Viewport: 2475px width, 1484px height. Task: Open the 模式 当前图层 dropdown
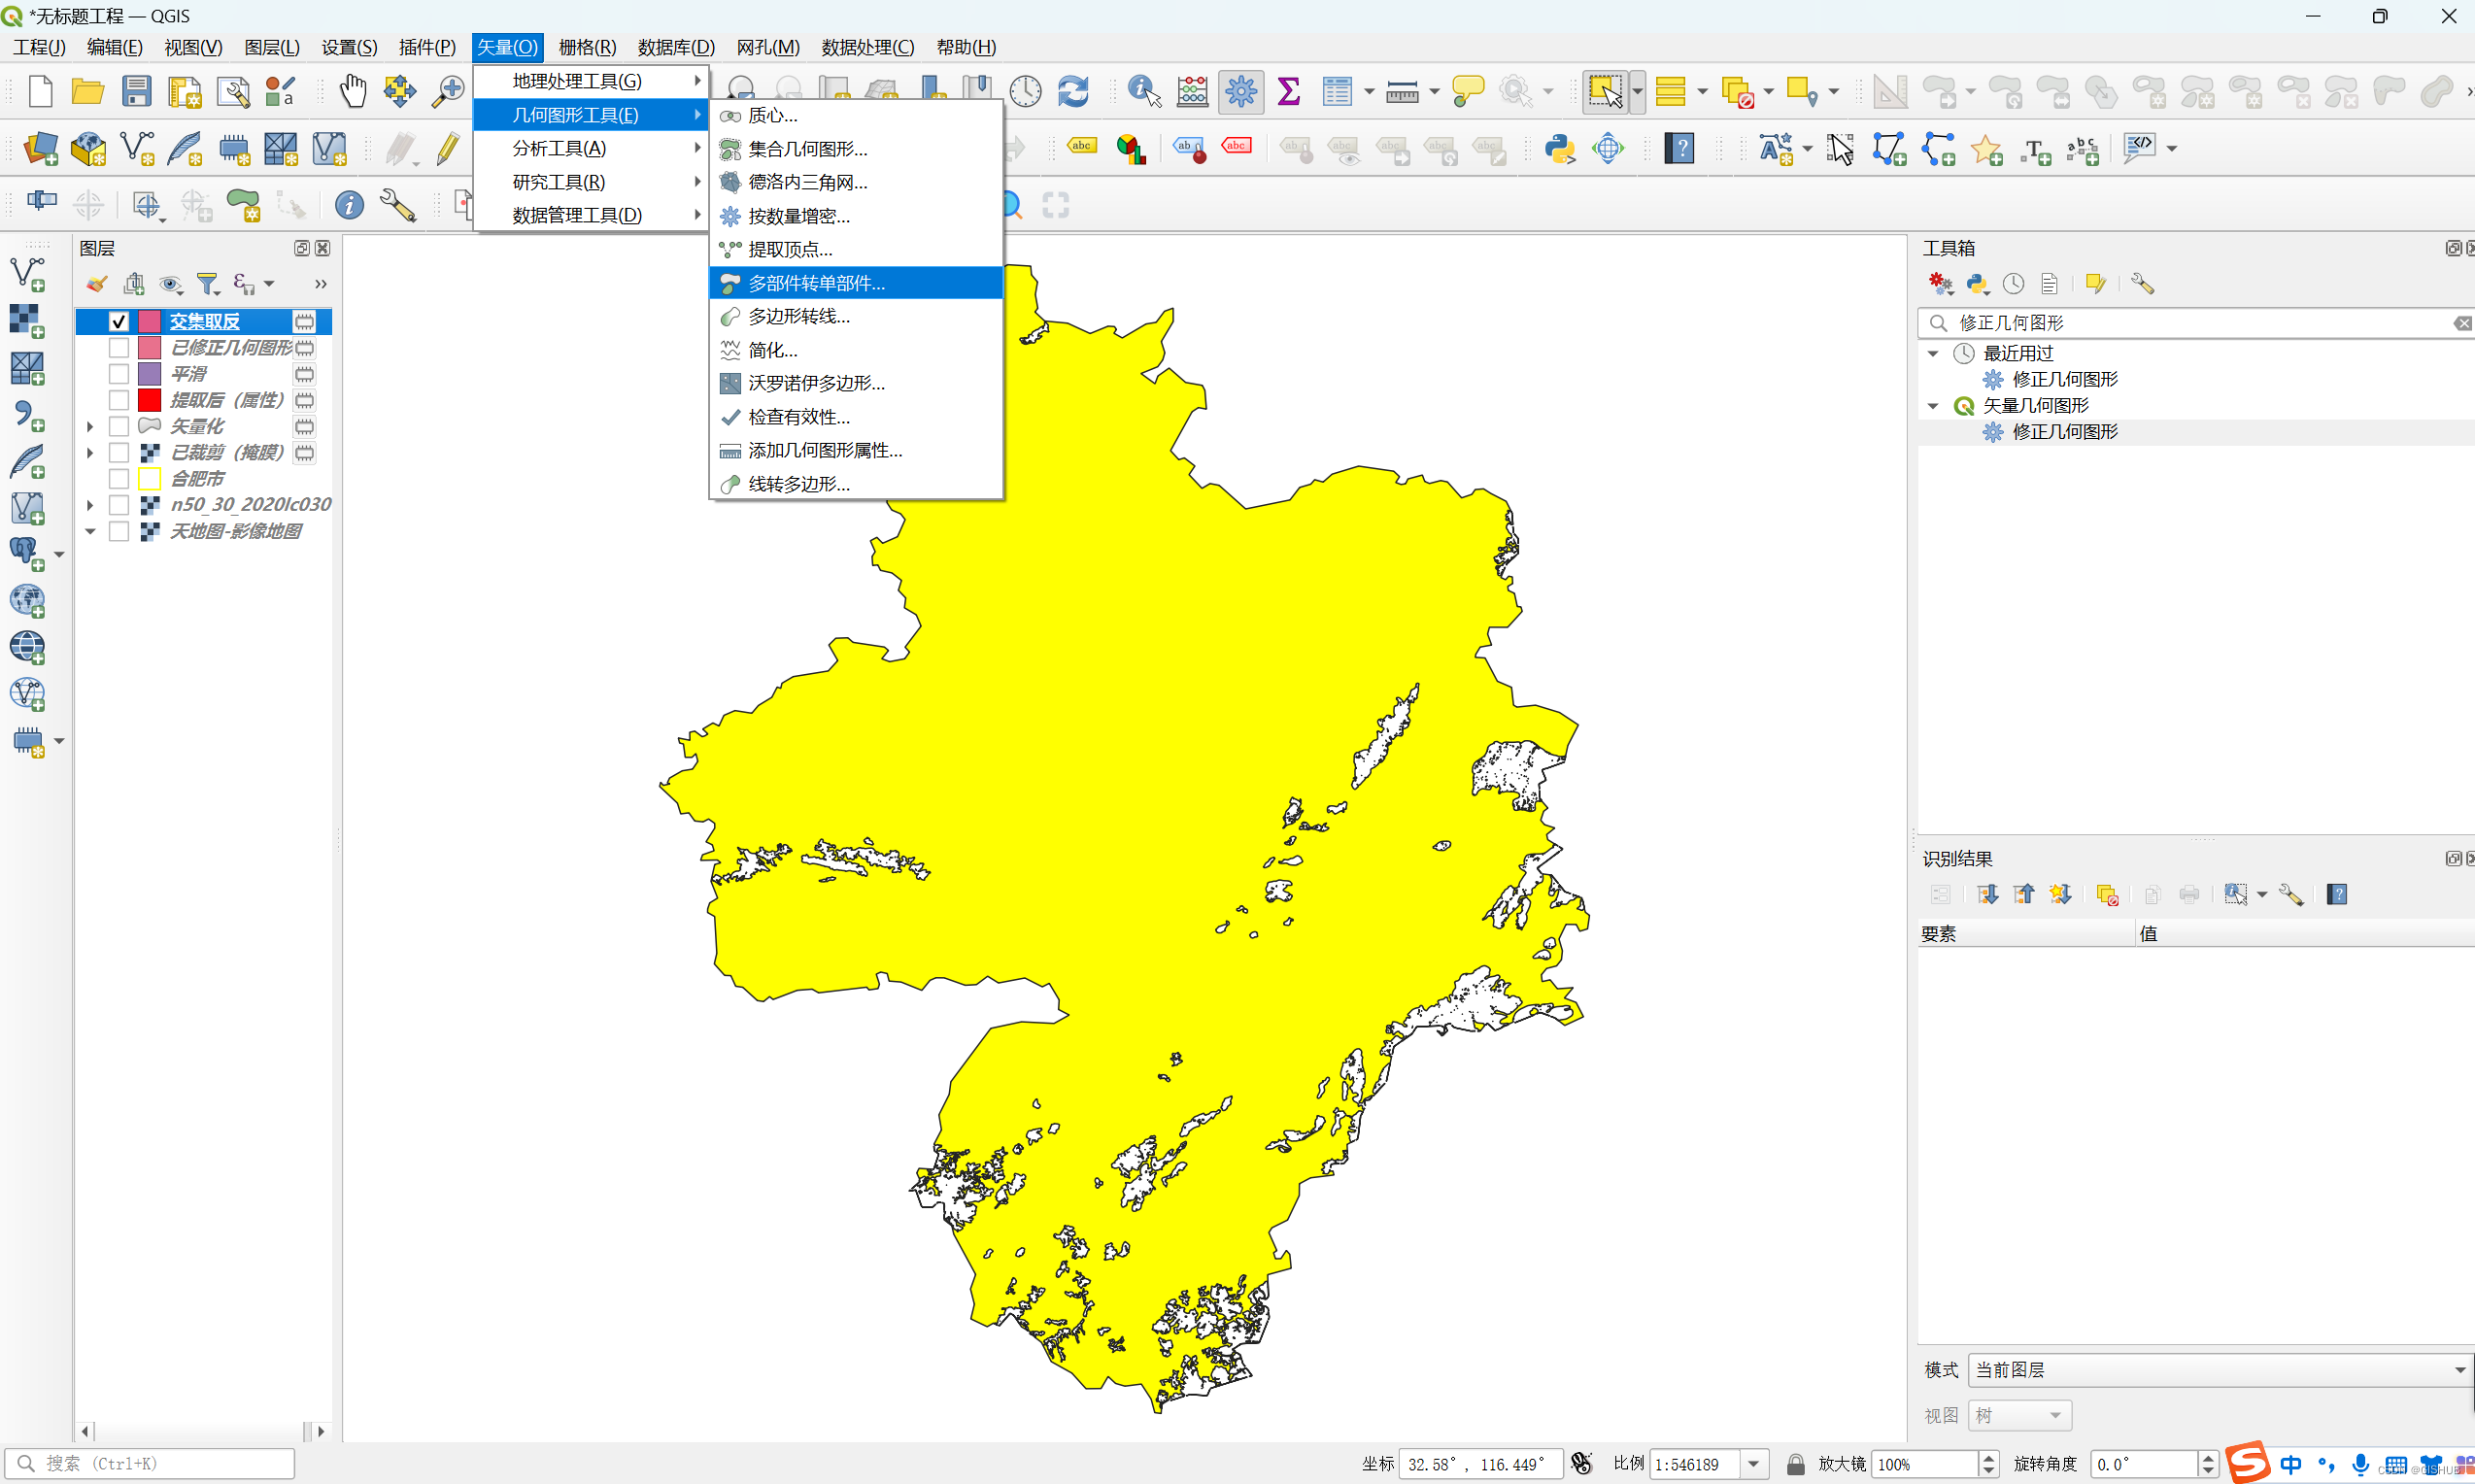[2219, 1369]
